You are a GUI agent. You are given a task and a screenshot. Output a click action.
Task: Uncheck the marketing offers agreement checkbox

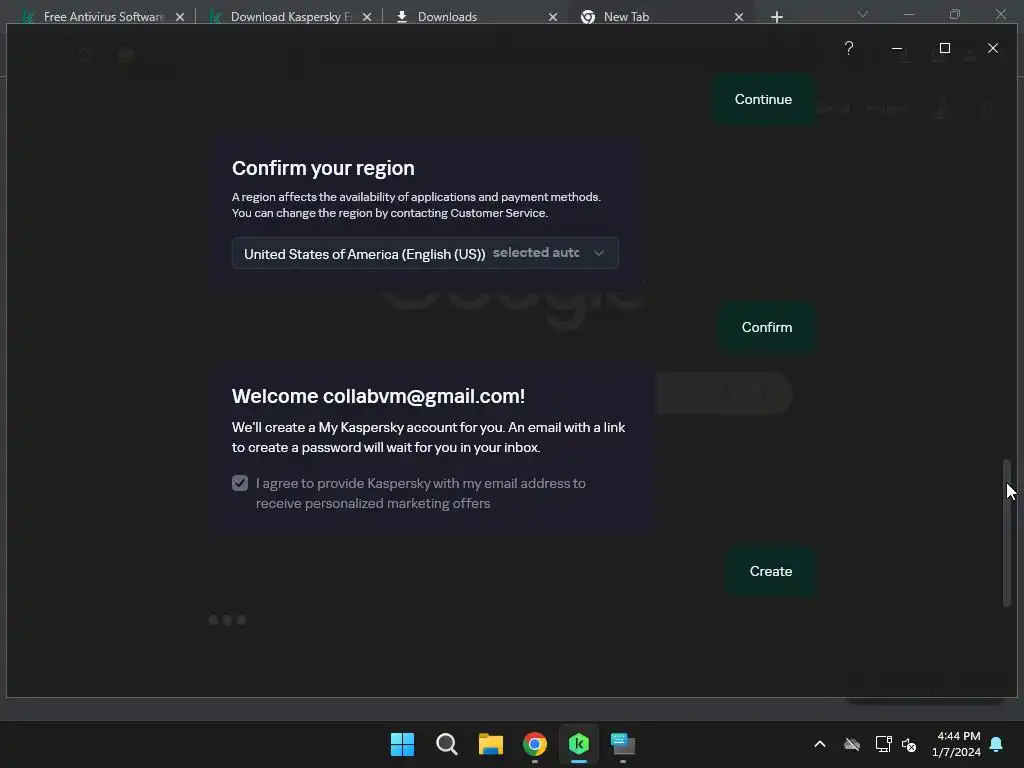pyautogui.click(x=240, y=483)
